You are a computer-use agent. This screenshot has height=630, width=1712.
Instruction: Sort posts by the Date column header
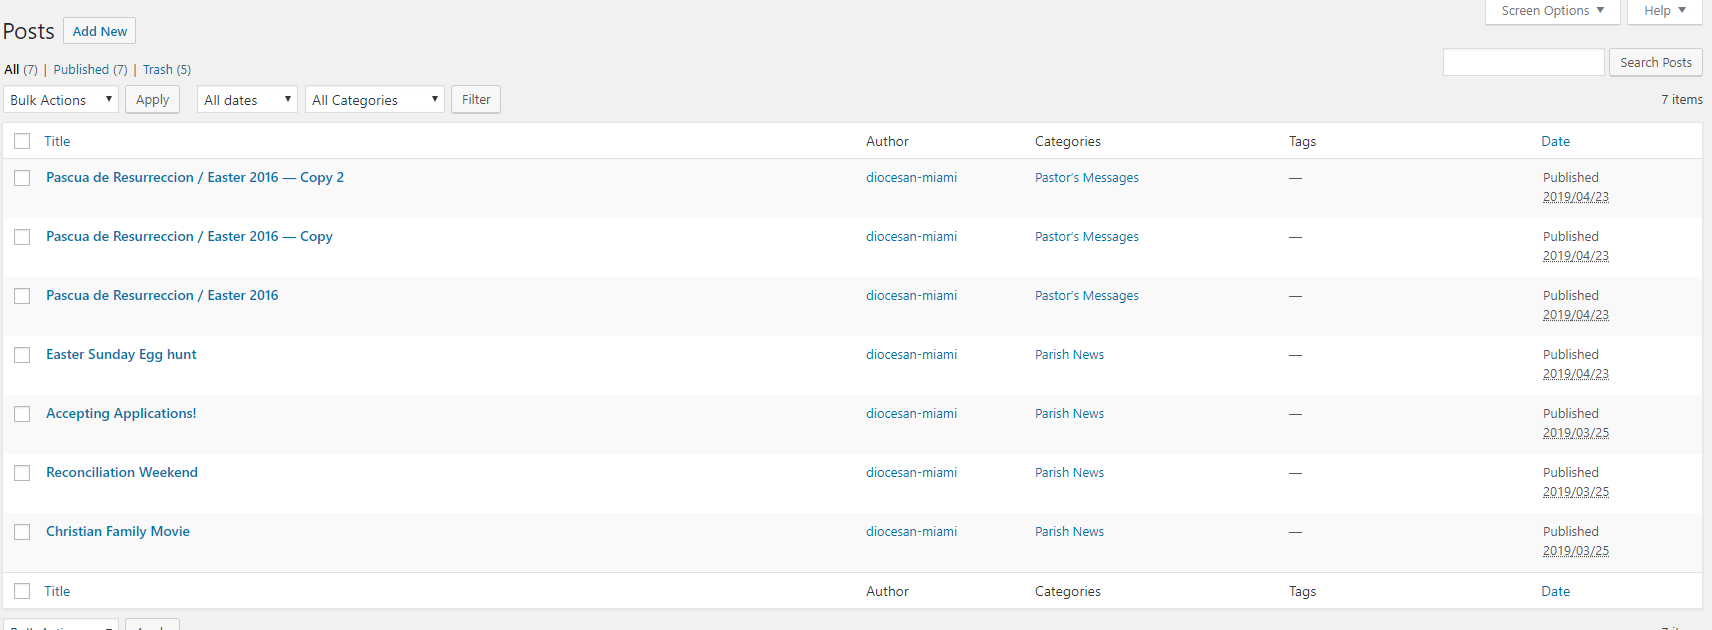tap(1555, 142)
